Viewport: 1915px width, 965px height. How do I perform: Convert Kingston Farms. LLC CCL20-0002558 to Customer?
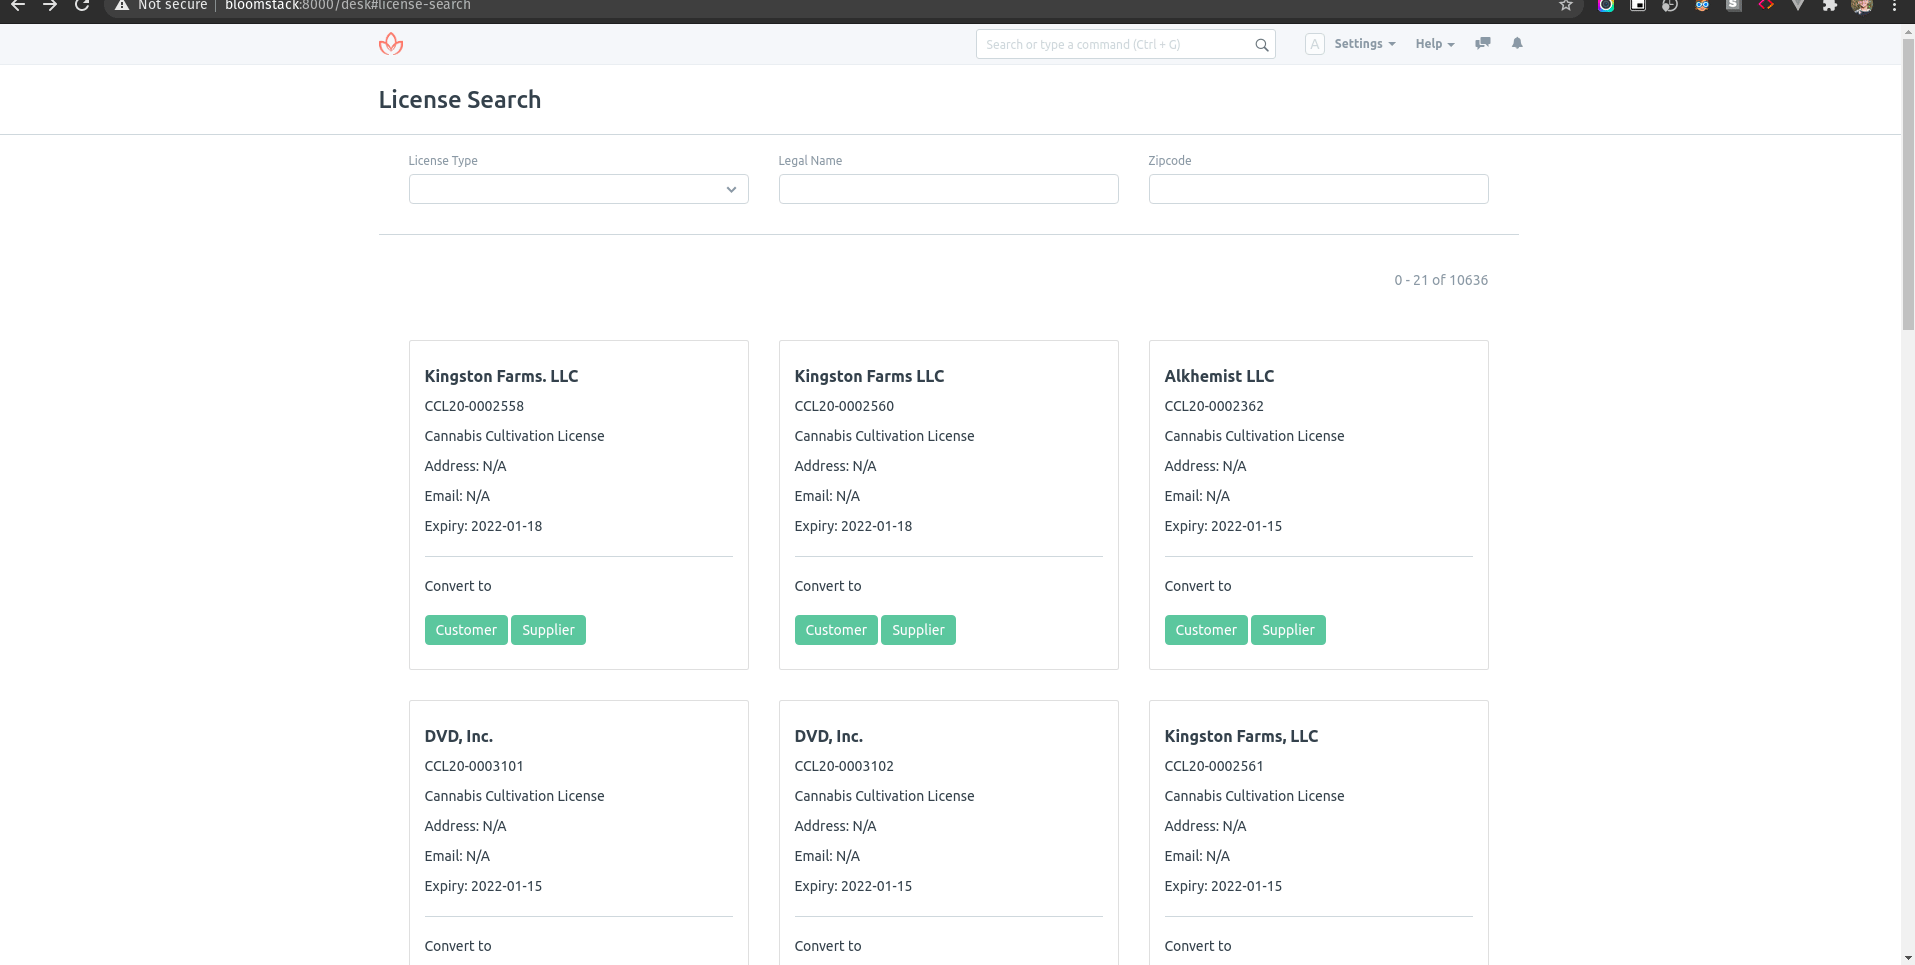[466, 630]
